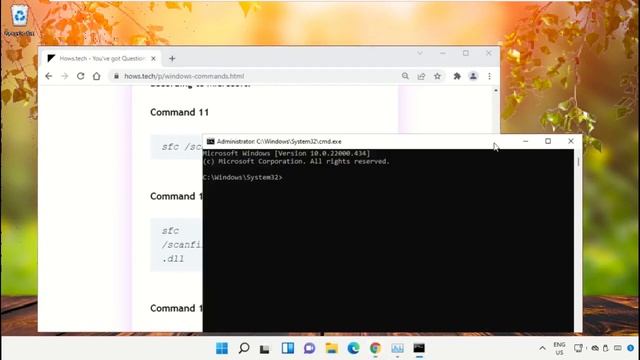Open Chrome three-dot menu
Viewport: 640px width, 360px height.
click(x=489, y=76)
